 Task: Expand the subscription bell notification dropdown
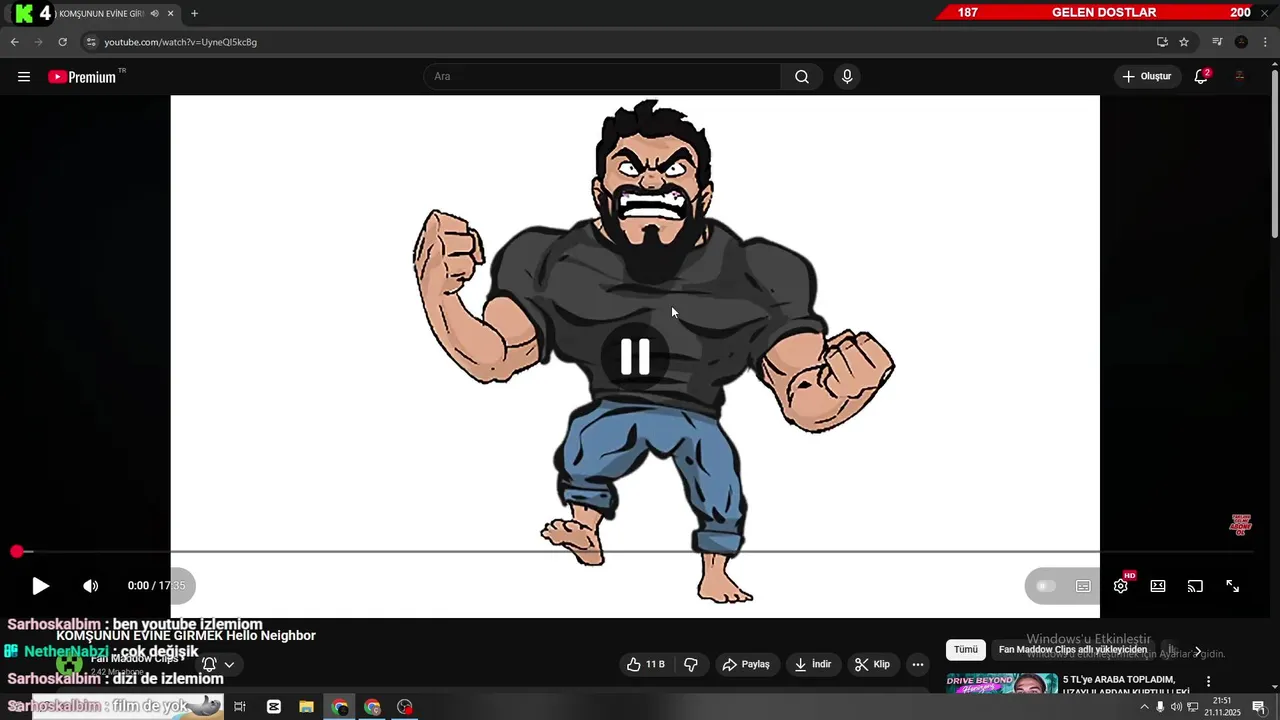pyautogui.click(x=219, y=664)
